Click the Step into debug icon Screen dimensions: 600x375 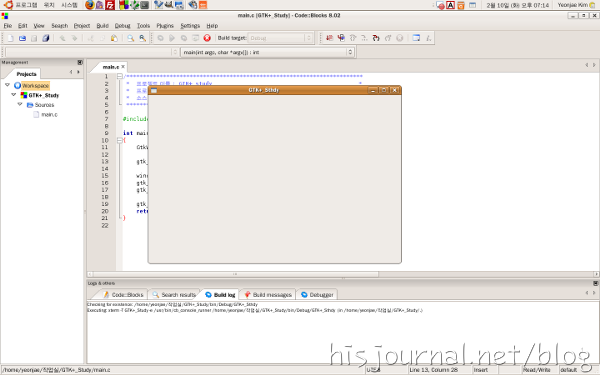(x=376, y=38)
